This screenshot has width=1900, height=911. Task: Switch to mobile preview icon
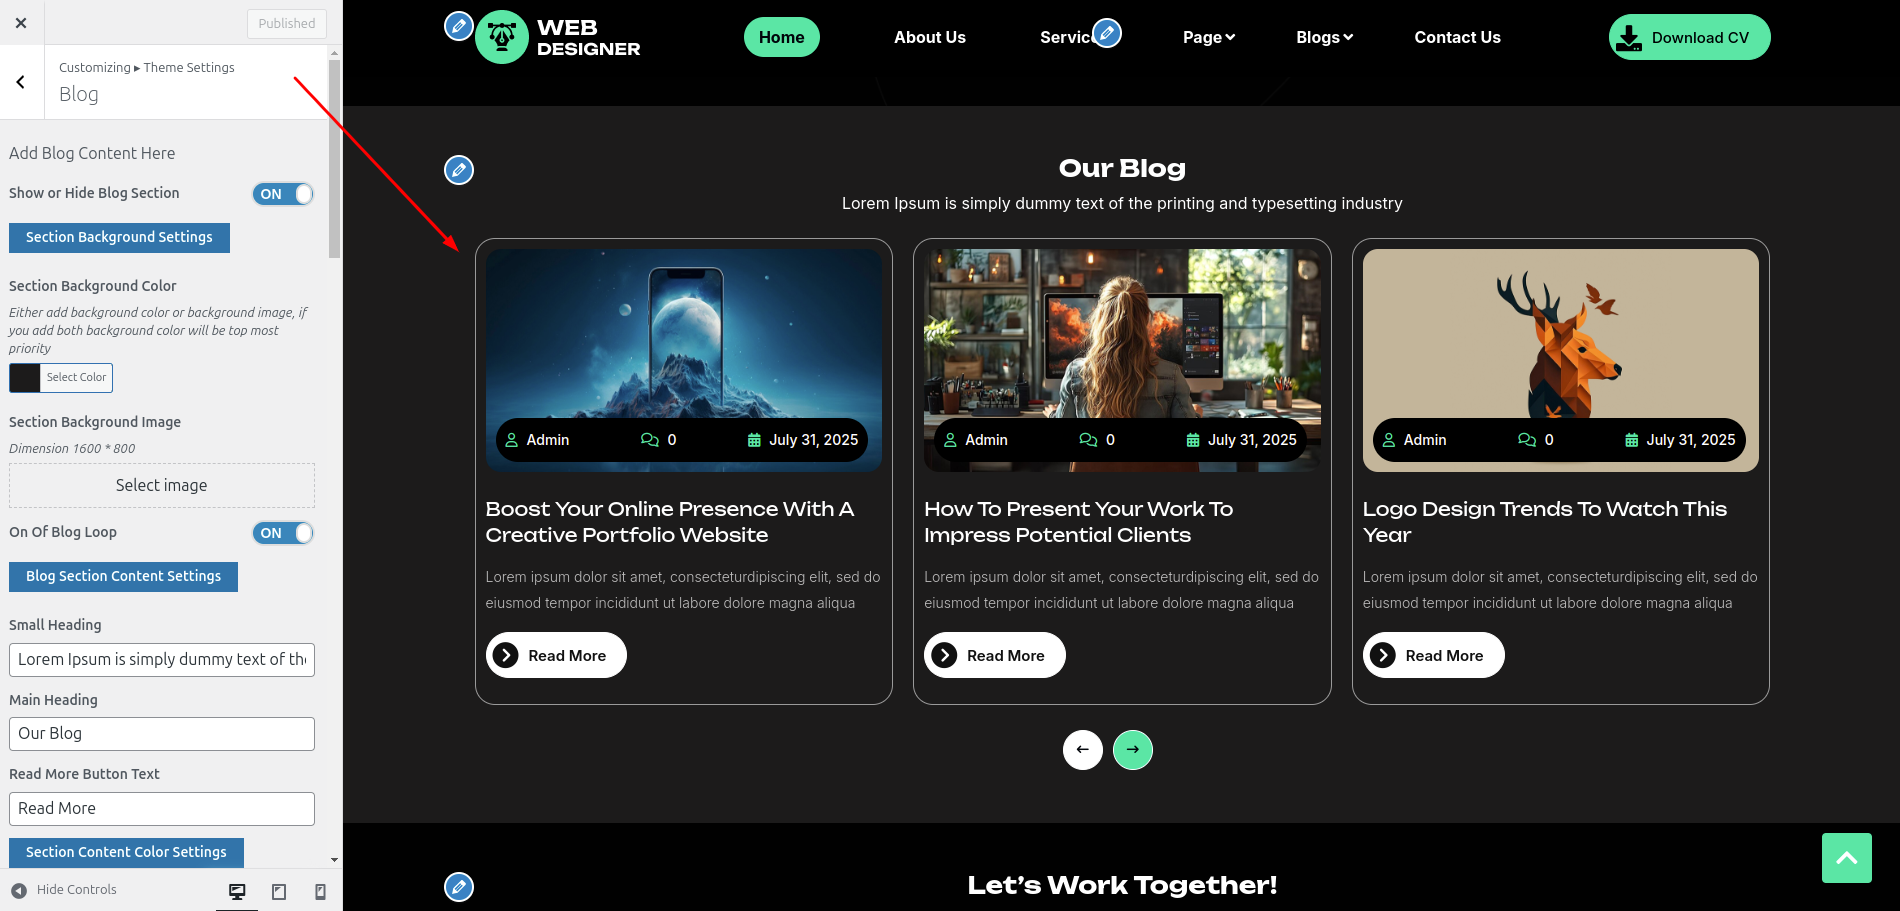pos(320,891)
